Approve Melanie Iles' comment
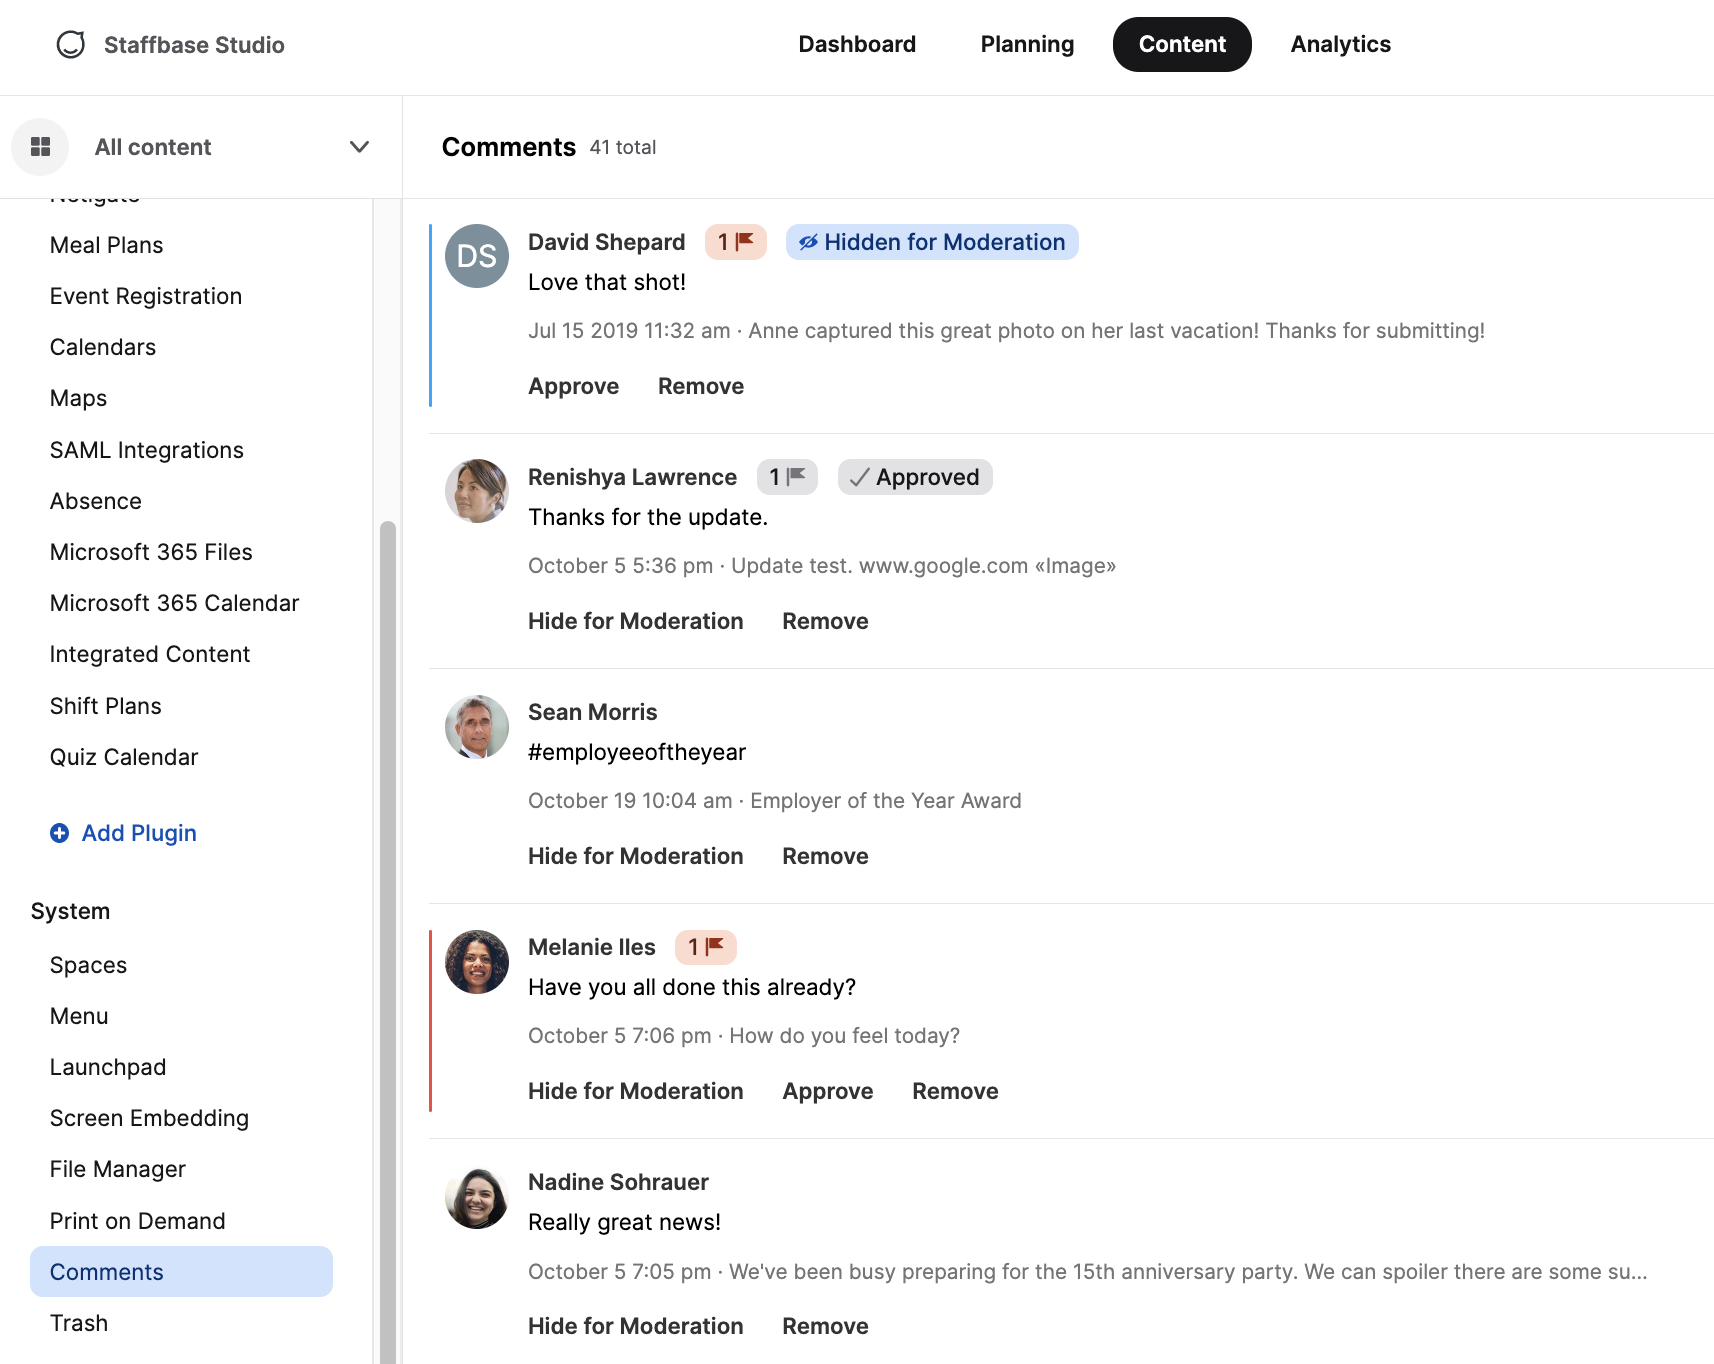 click(828, 1091)
